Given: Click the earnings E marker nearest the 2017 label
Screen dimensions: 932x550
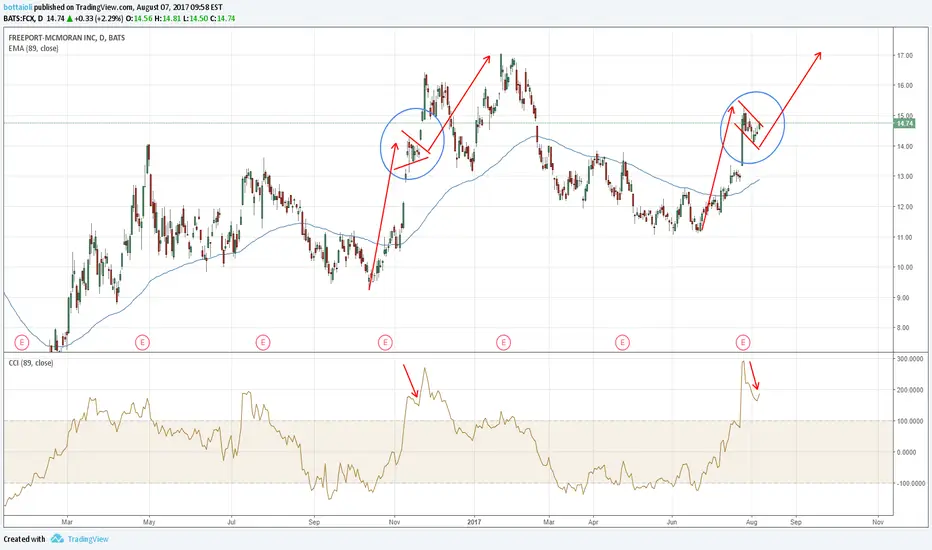Looking at the screenshot, I should [x=503, y=342].
